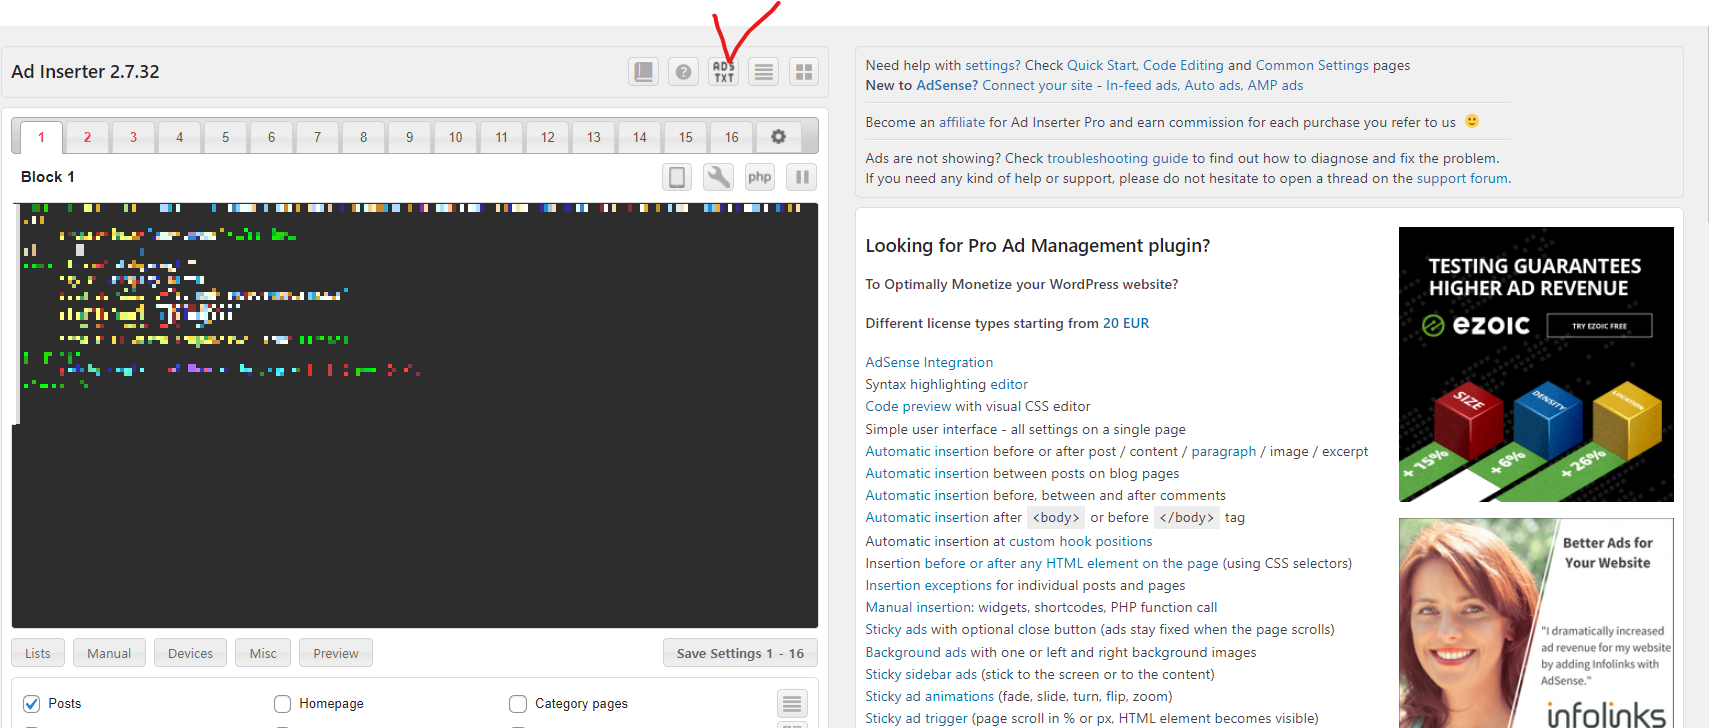The width and height of the screenshot is (1709, 728).
Task: Click the "settings?" help link
Action: 993,65
